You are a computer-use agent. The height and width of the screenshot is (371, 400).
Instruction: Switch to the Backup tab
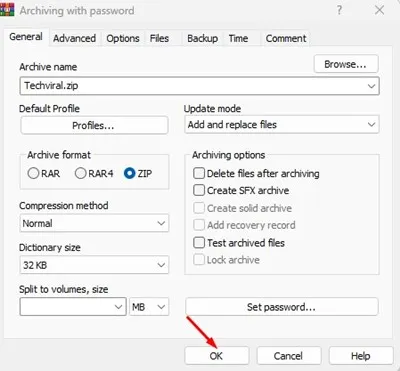[x=202, y=38]
